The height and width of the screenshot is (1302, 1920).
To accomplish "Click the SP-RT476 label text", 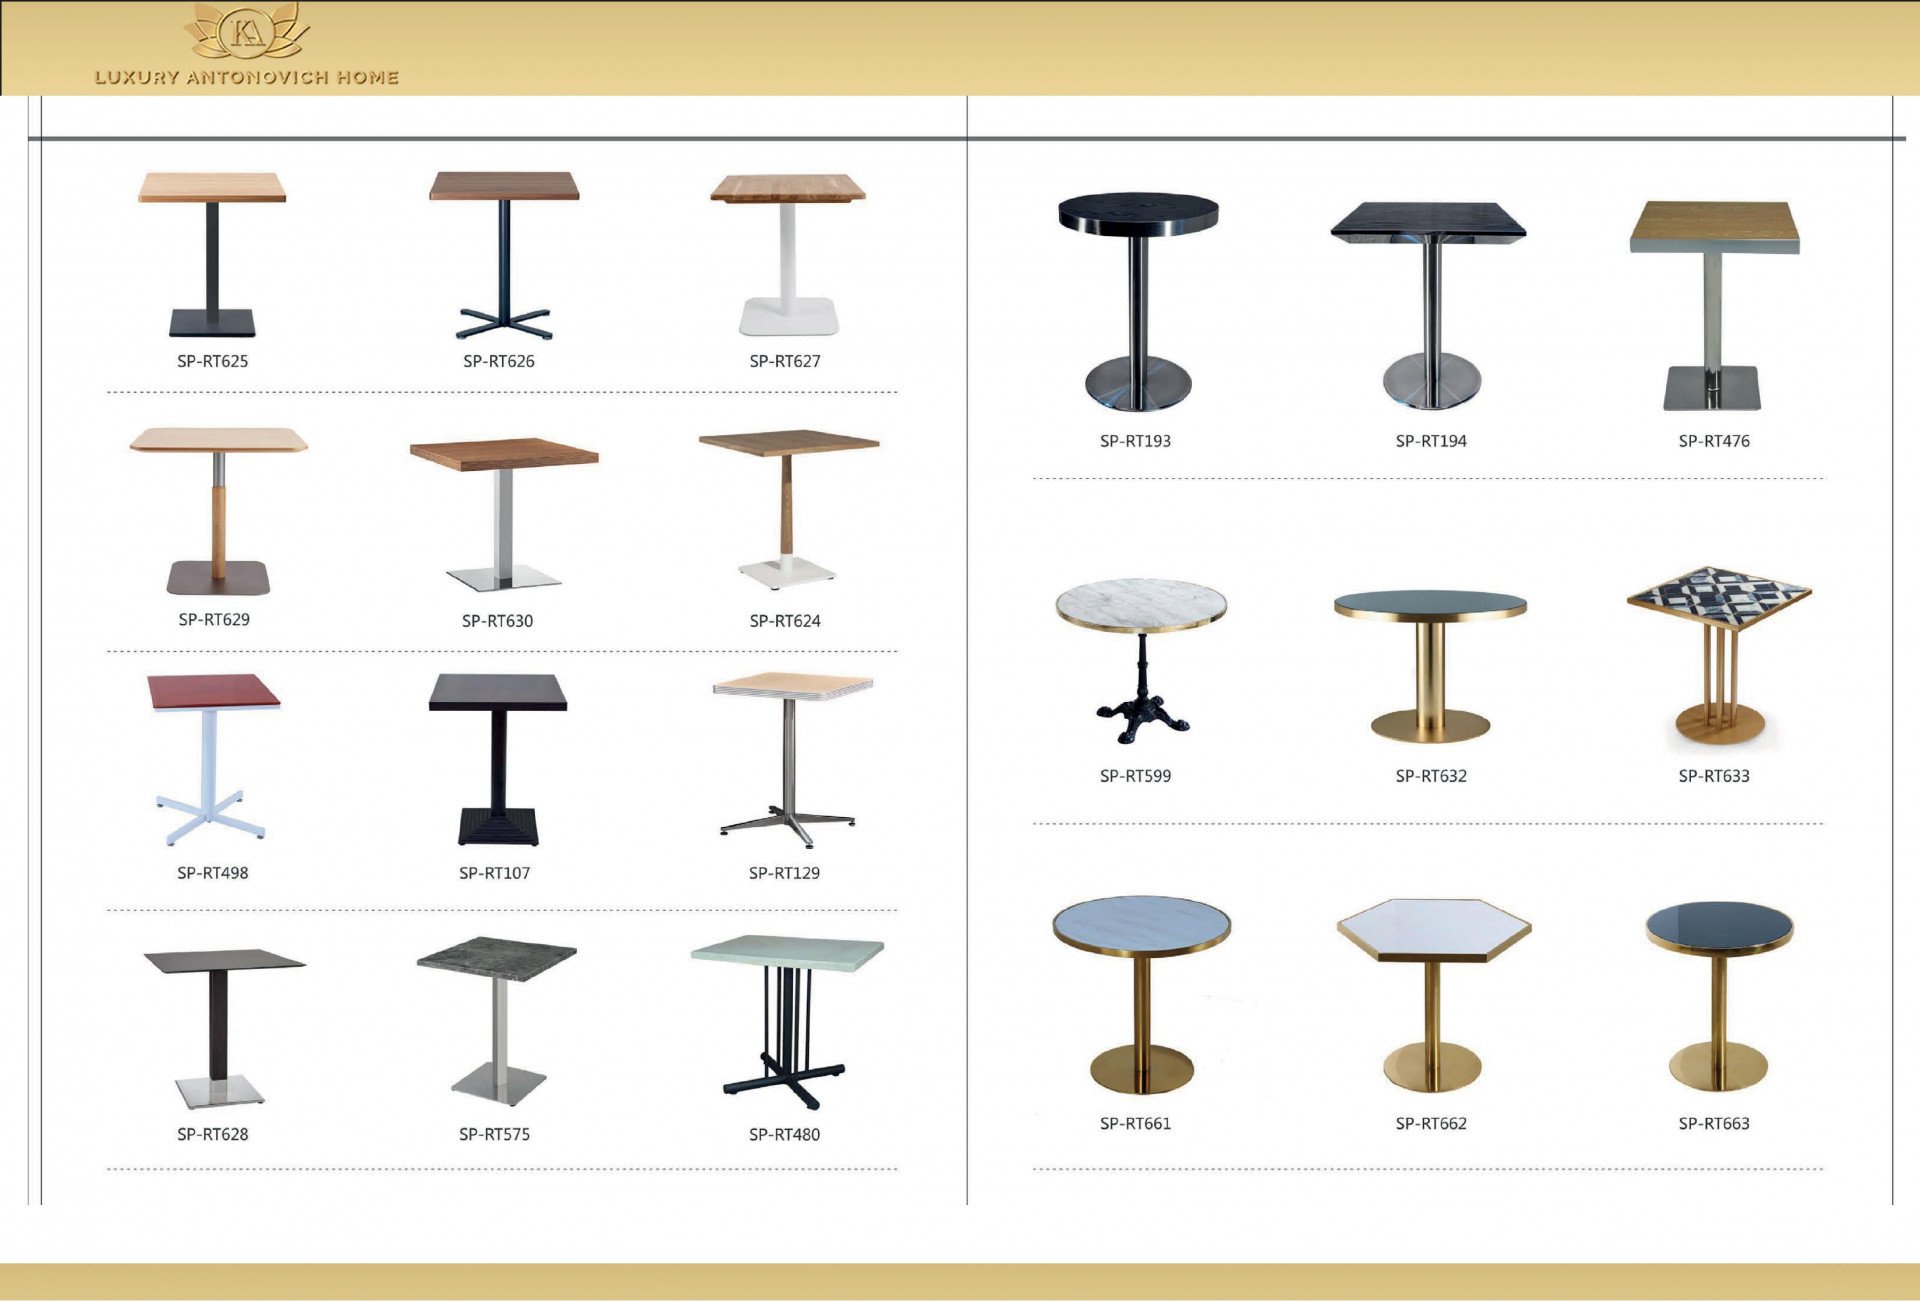I will click(1714, 441).
